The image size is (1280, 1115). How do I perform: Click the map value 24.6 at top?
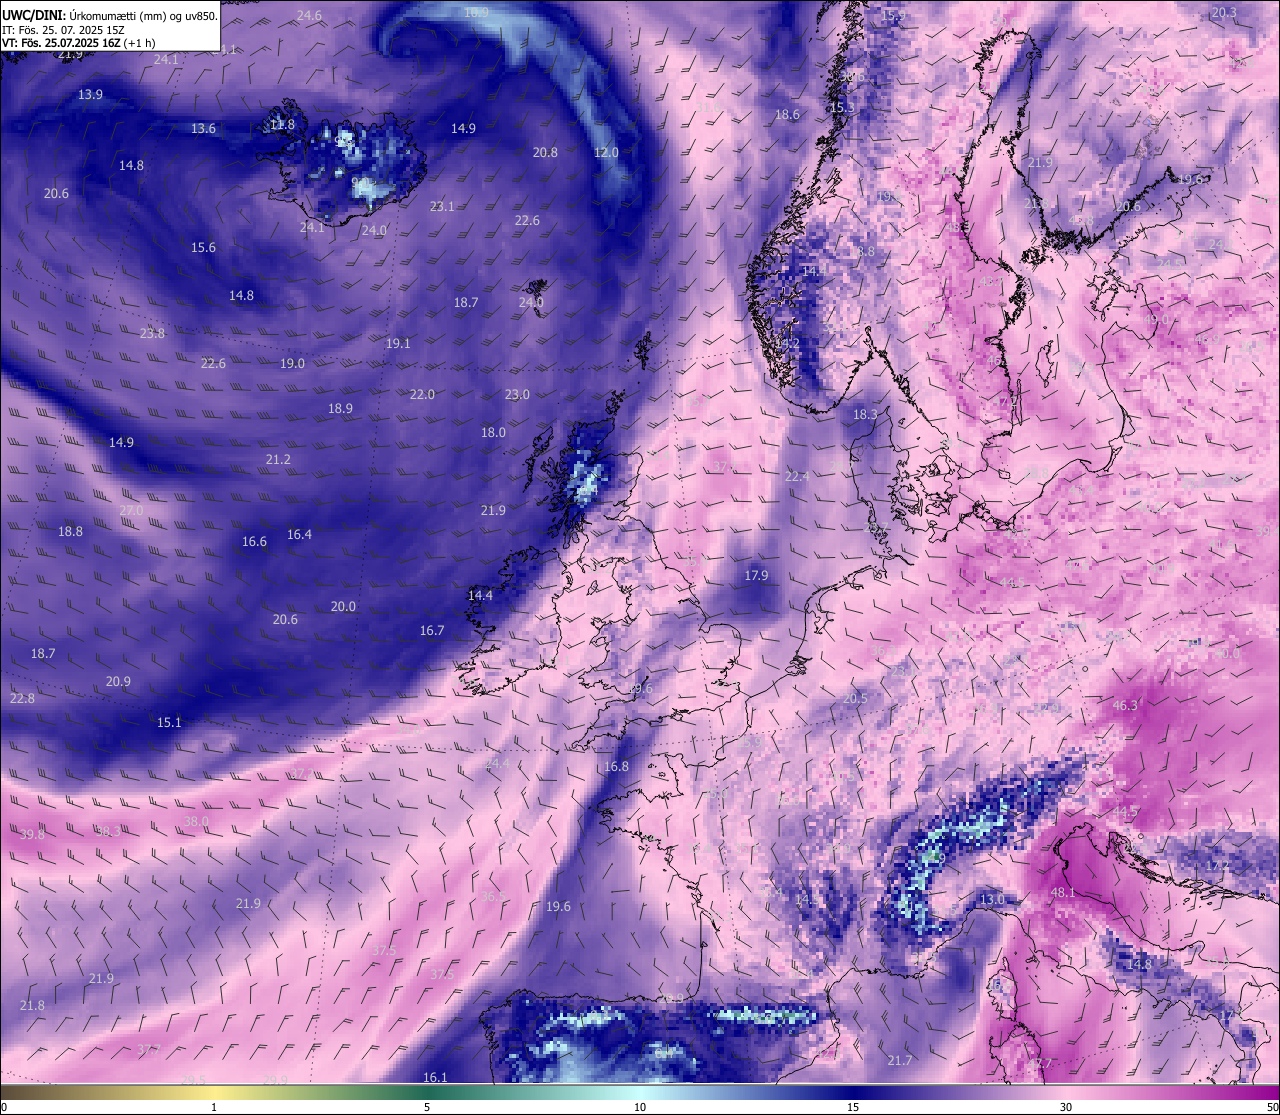point(309,15)
